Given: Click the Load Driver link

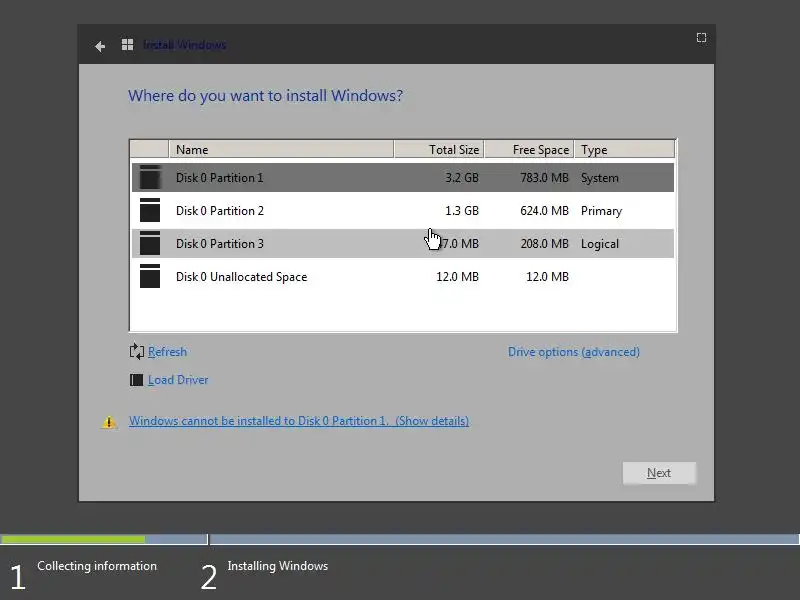Looking at the screenshot, I should point(178,380).
